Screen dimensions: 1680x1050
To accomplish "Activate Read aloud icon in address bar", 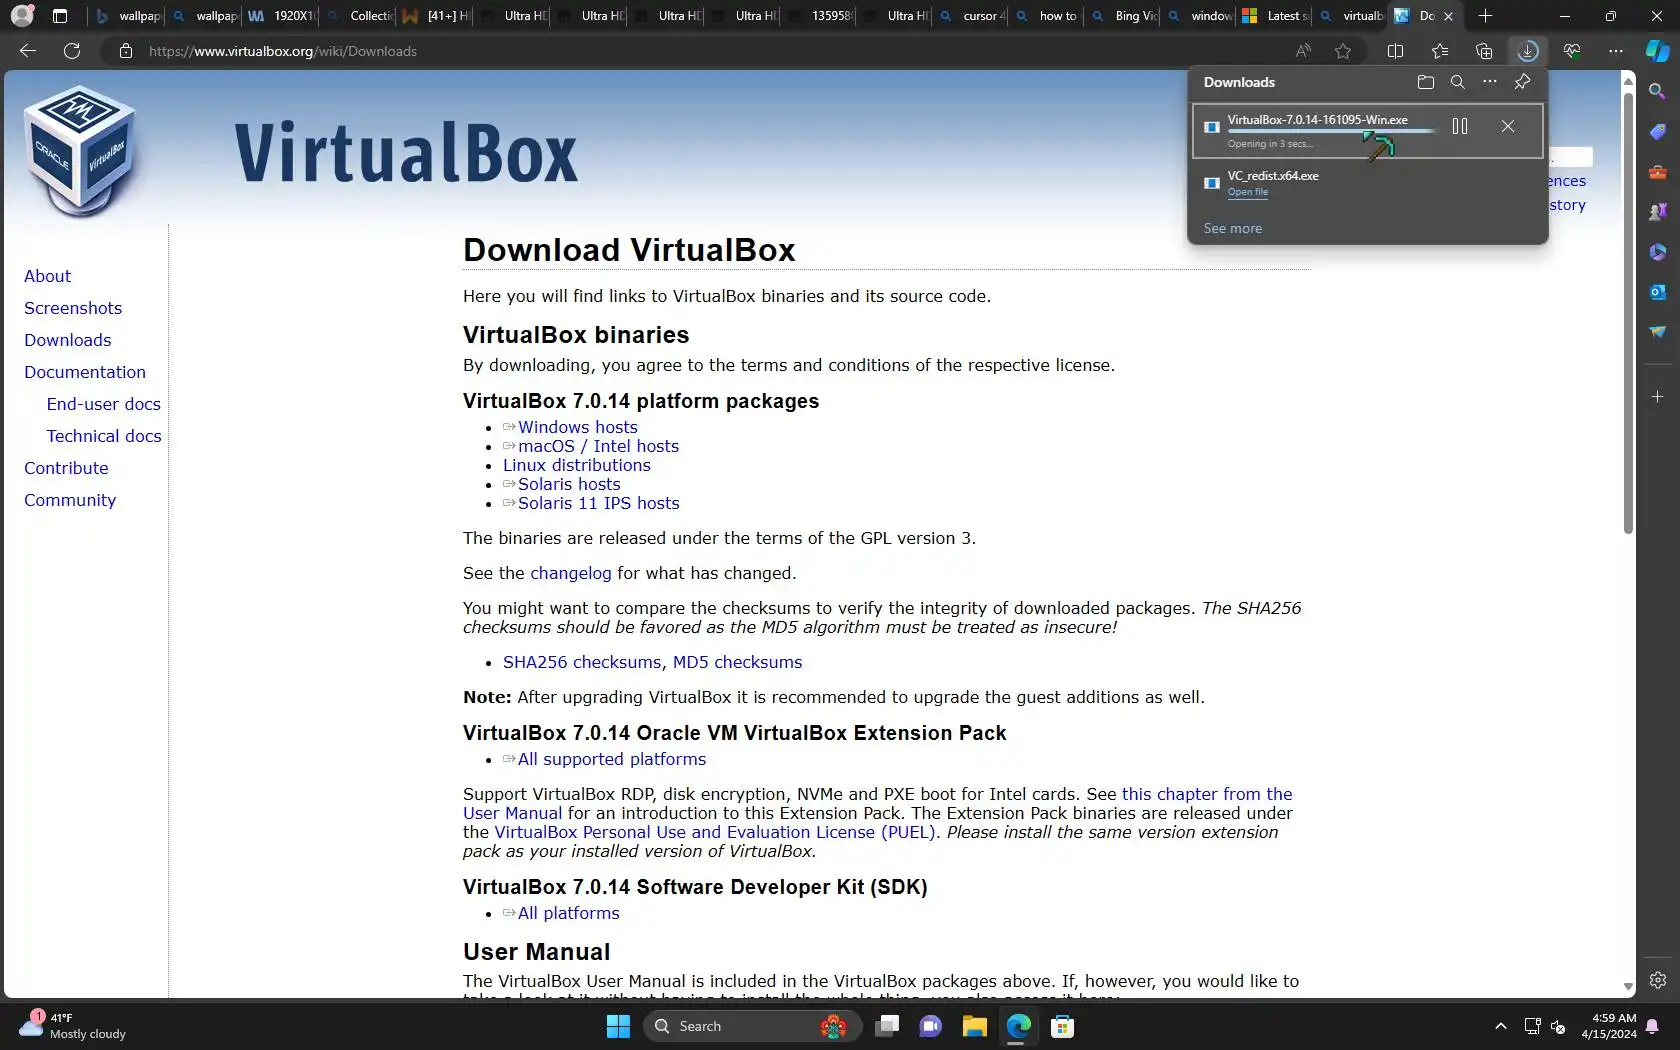I will [1303, 51].
